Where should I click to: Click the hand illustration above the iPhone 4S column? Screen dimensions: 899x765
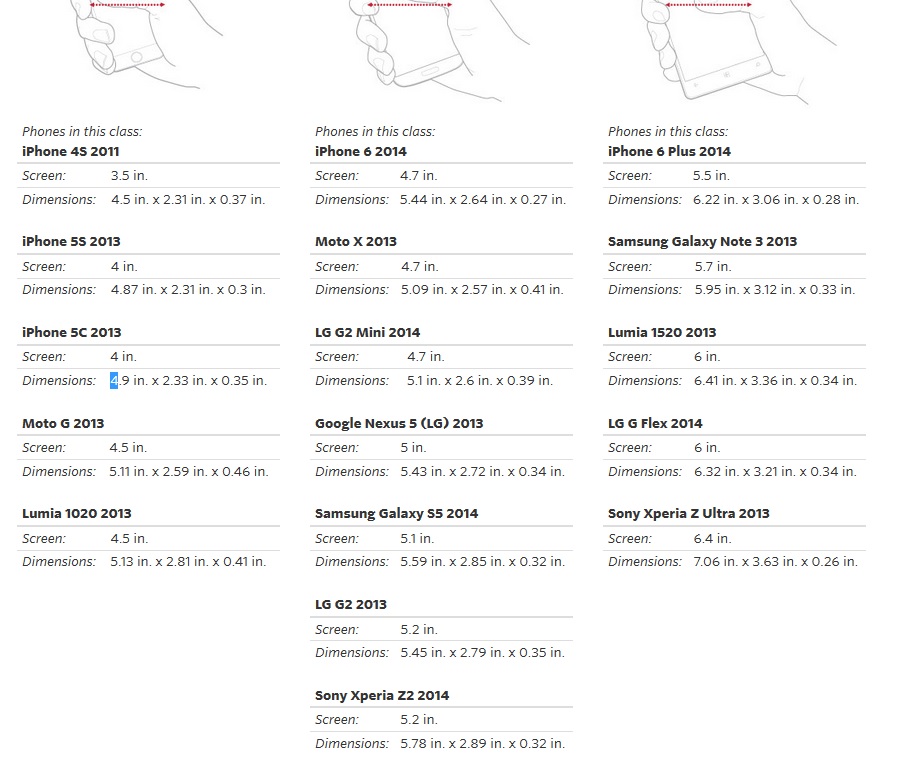pos(140,45)
